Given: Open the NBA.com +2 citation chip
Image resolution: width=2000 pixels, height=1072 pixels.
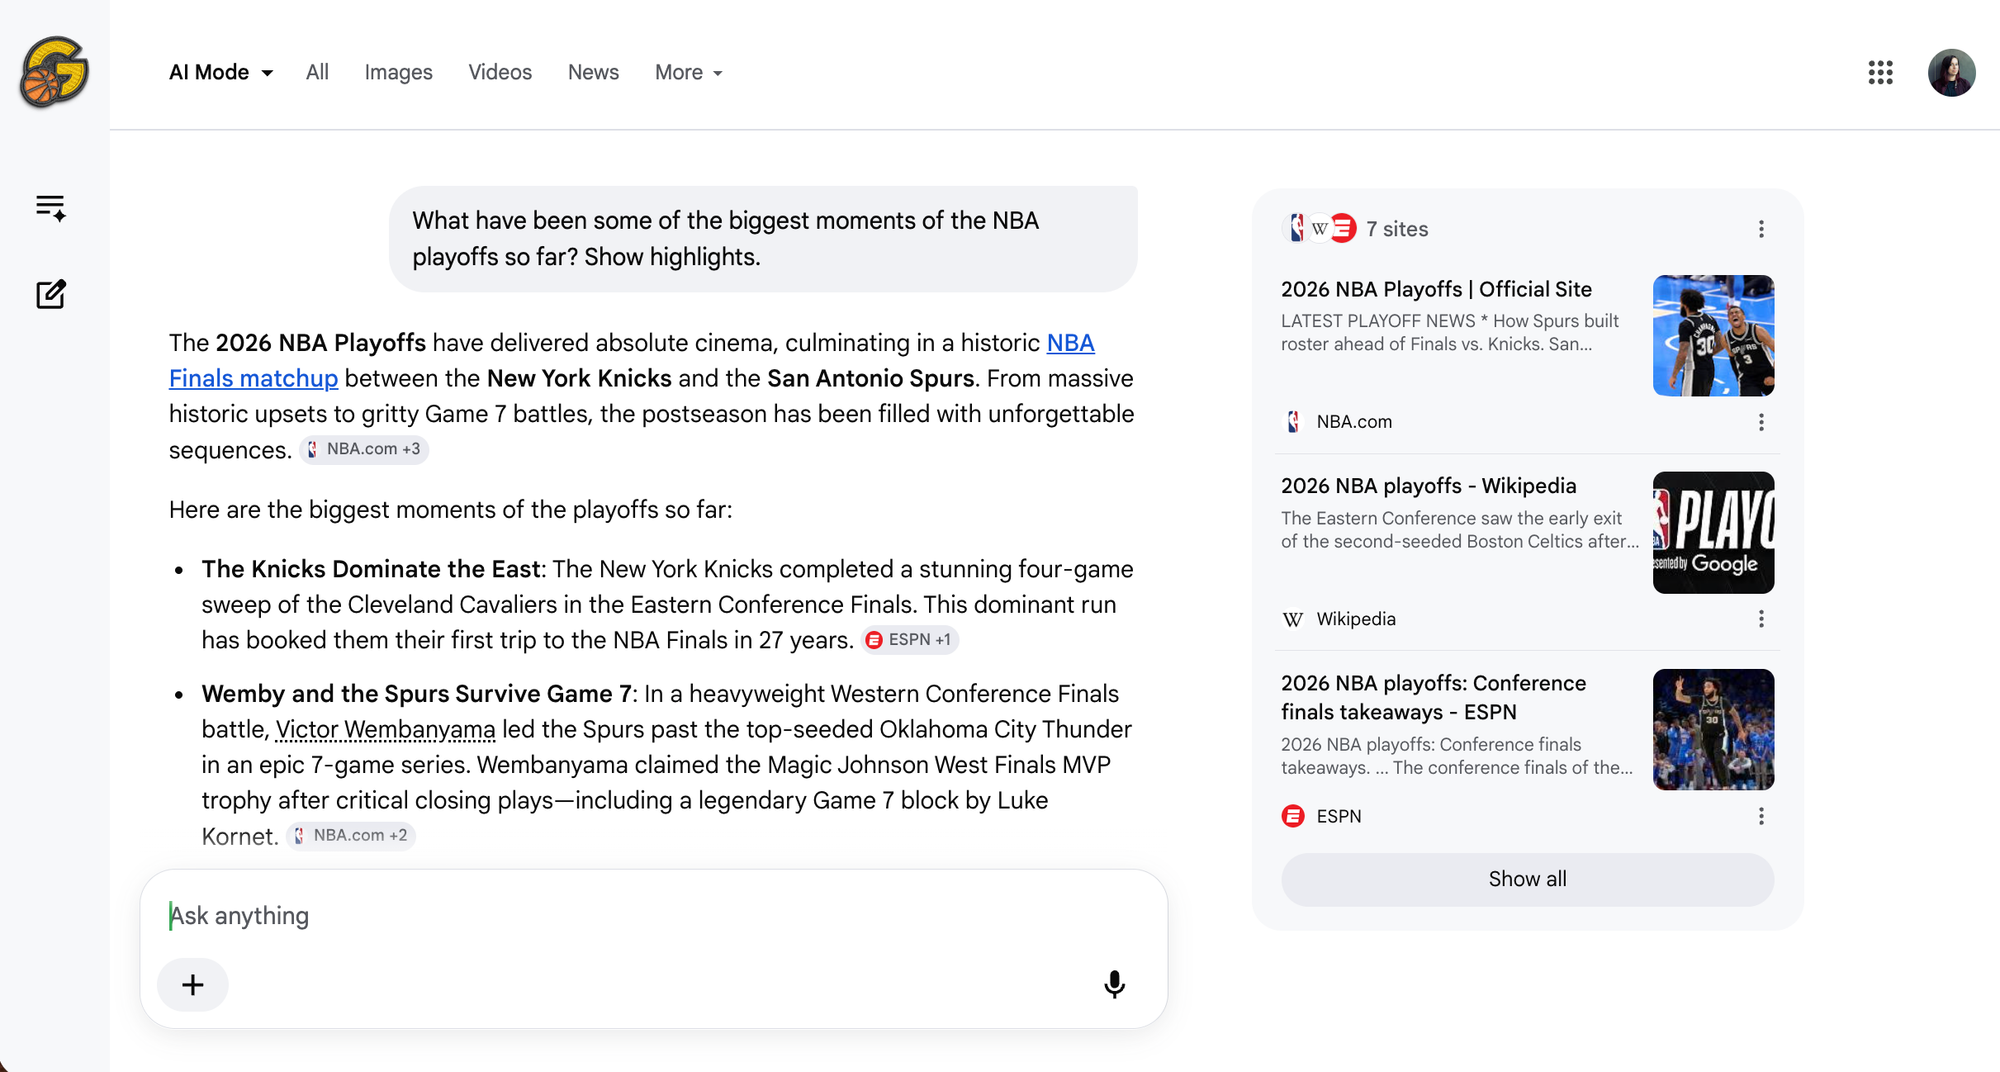Looking at the screenshot, I should pyautogui.click(x=351, y=836).
